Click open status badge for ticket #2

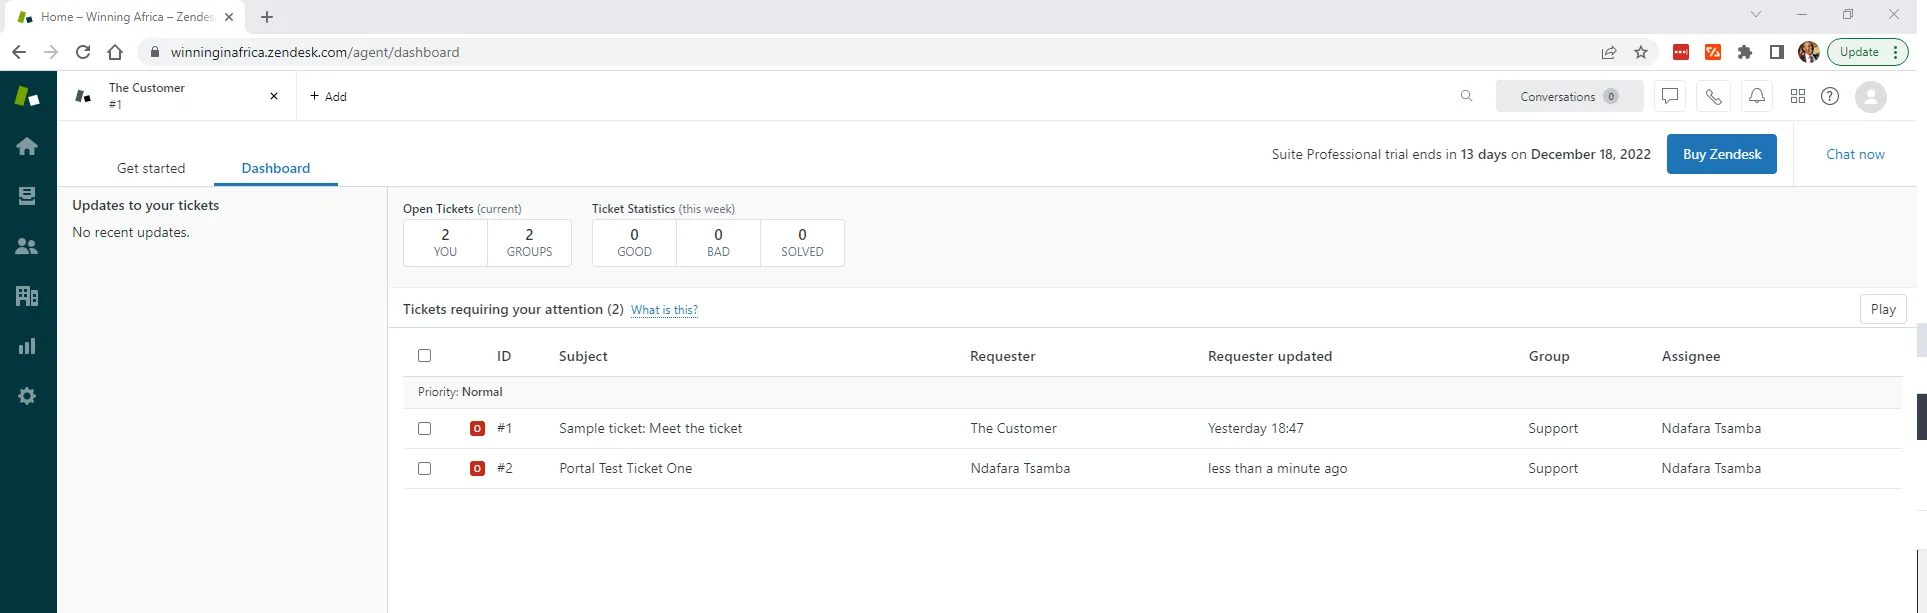(x=477, y=468)
